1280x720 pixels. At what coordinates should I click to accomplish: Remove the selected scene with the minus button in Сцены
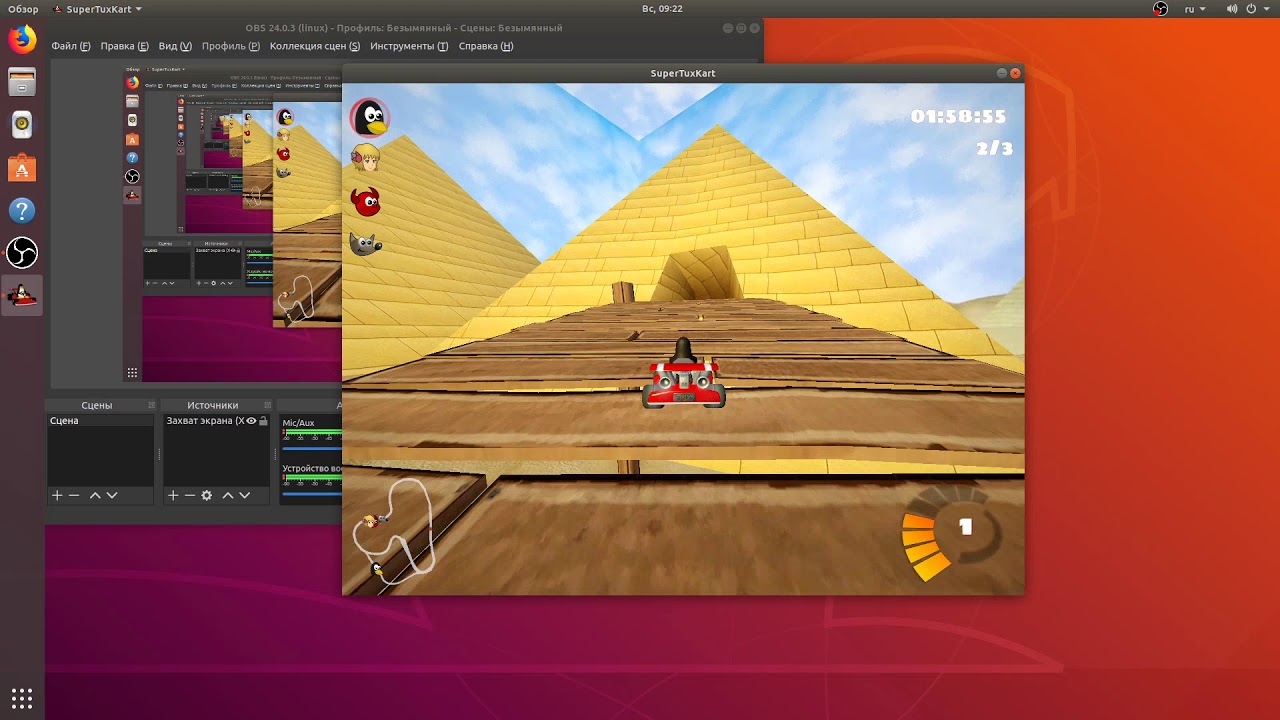pyautogui.click(x=74, y=495)
